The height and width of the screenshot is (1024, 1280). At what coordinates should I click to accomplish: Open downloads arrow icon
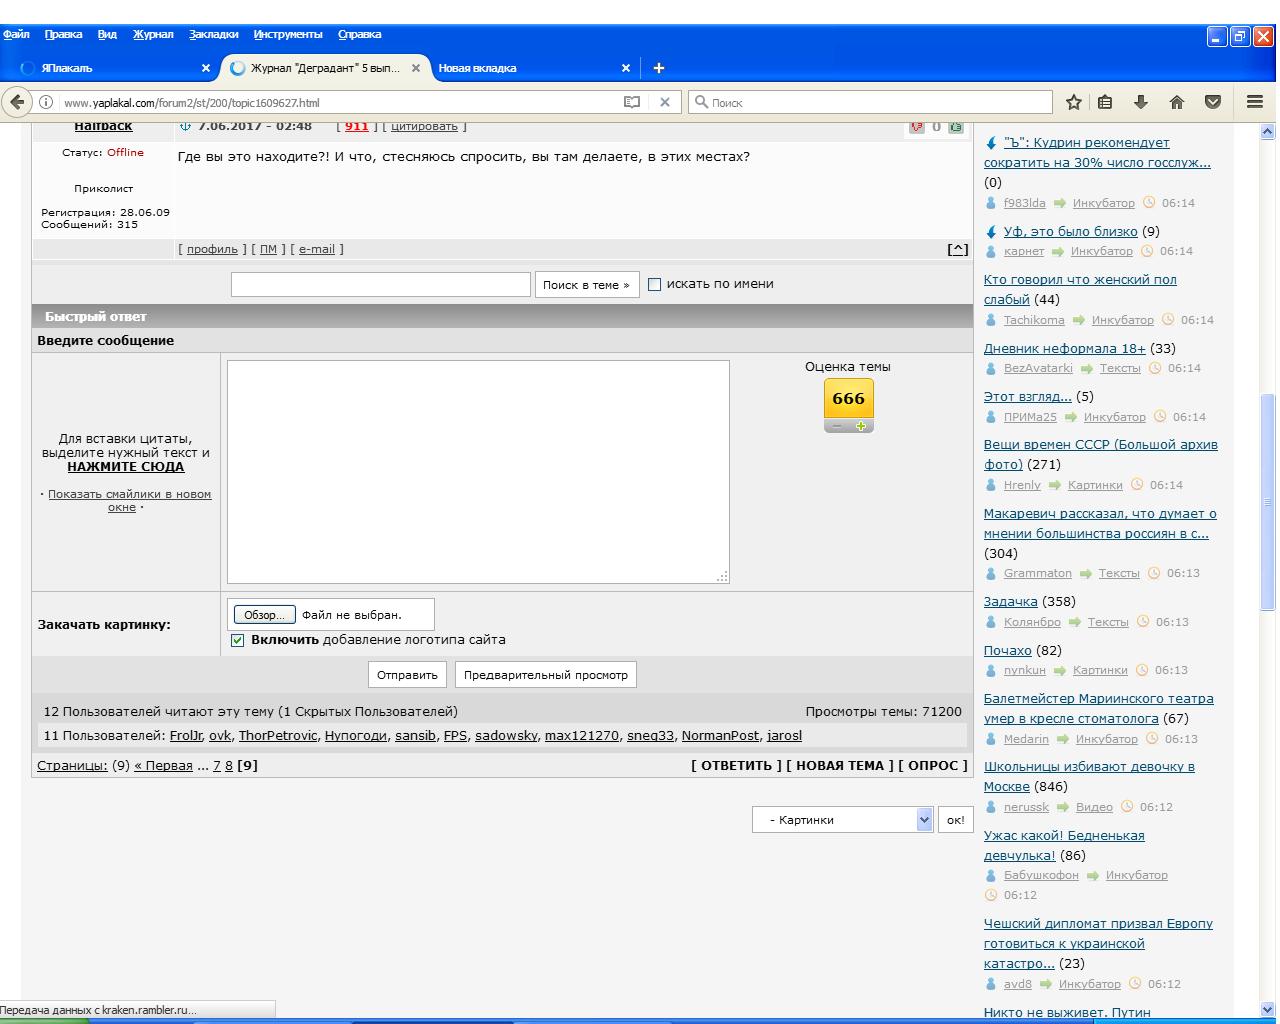click(x=1140, y=102)
